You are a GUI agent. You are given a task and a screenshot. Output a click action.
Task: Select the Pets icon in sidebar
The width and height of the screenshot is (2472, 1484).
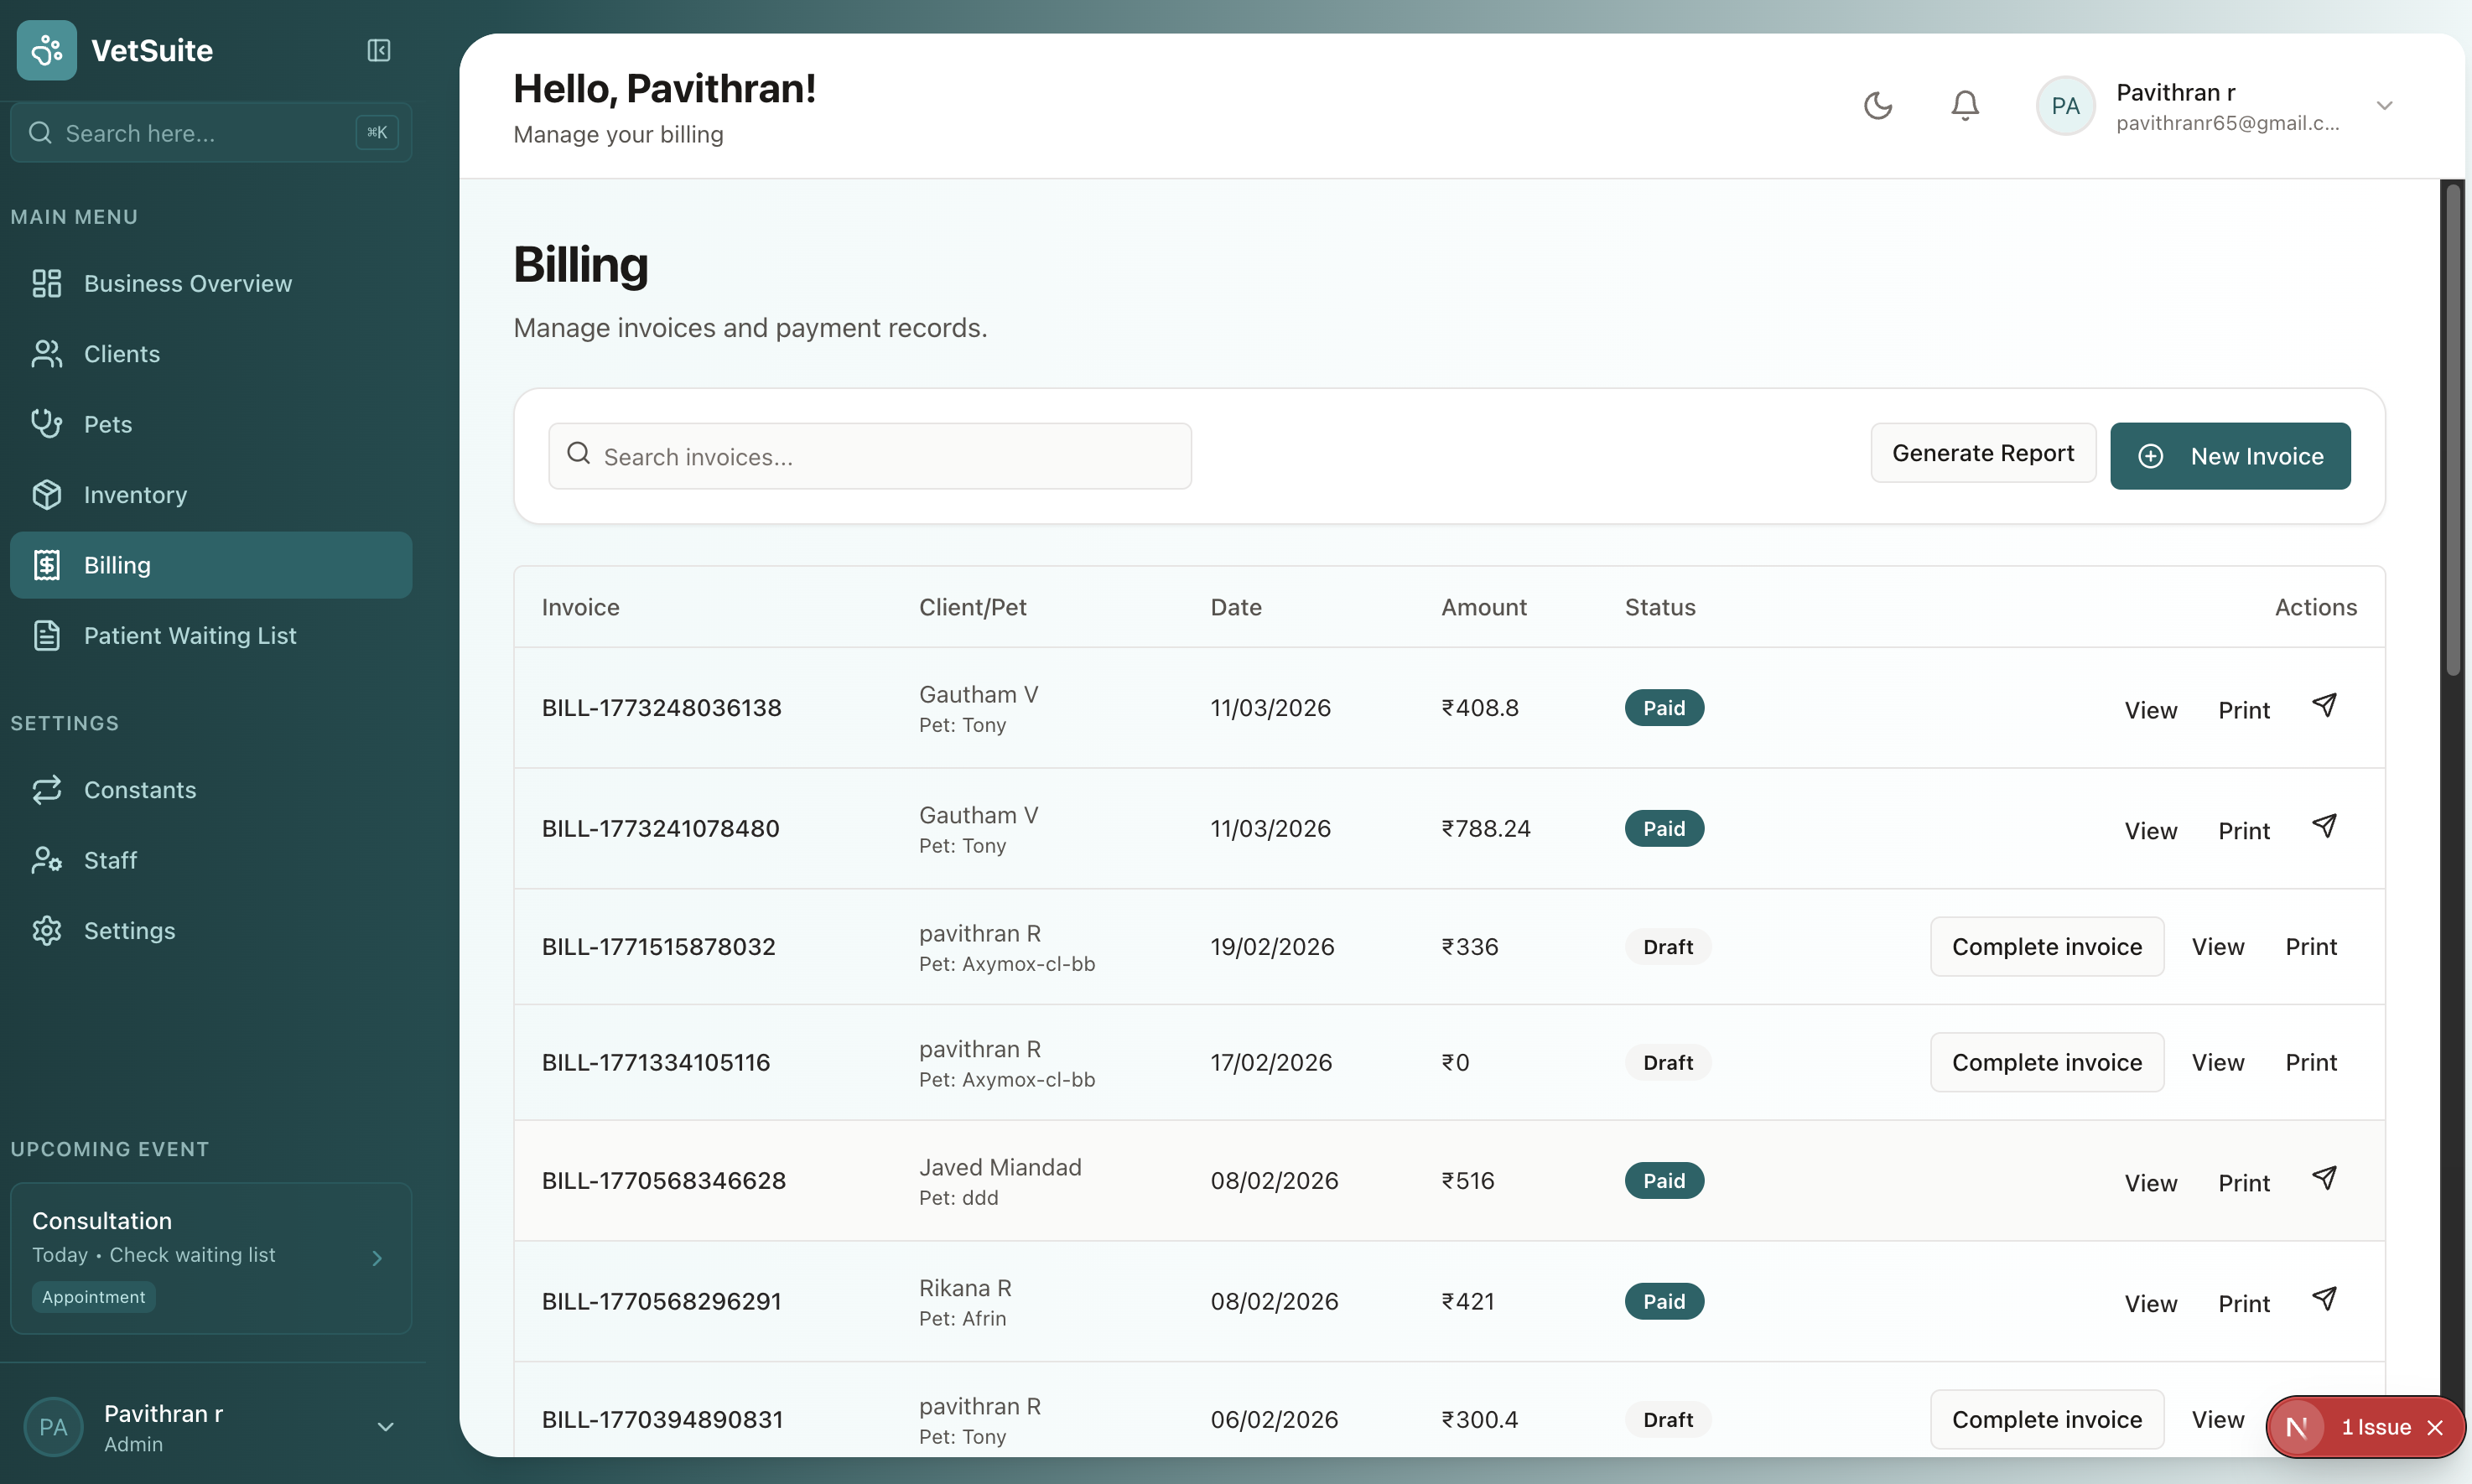coord(47,423)
